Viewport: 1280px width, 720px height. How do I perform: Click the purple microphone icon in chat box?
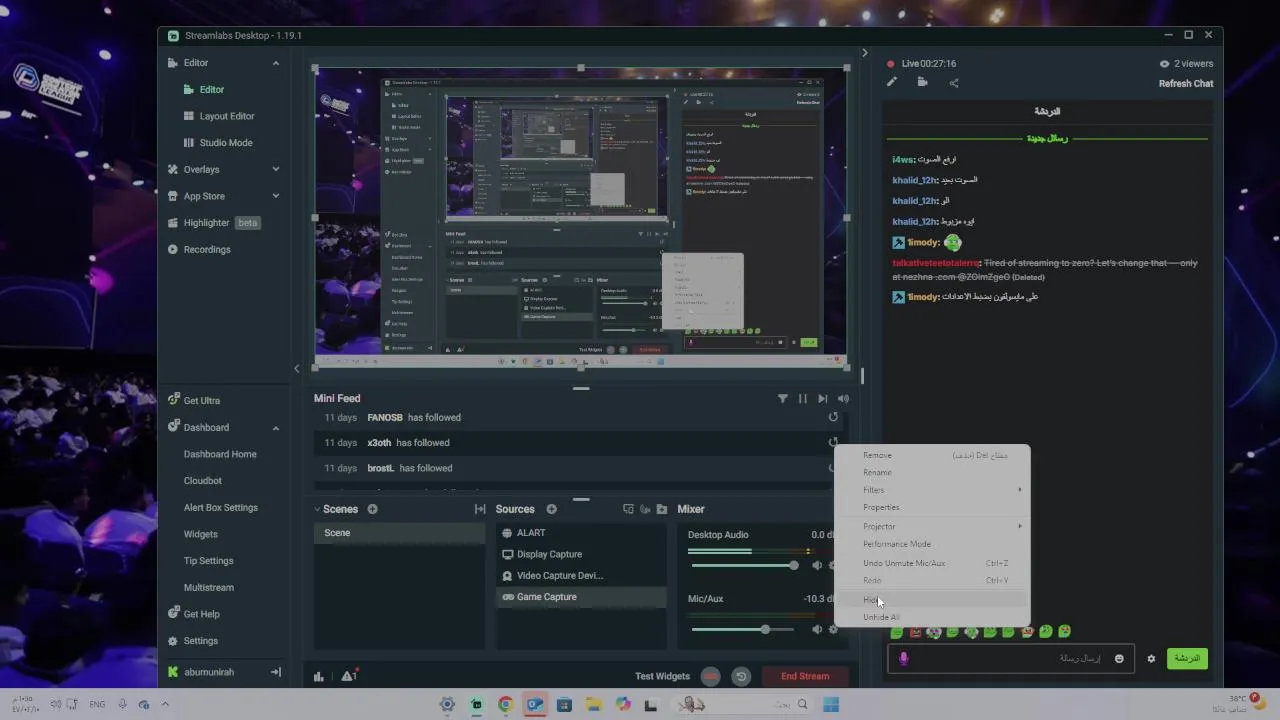click(904, 659)
